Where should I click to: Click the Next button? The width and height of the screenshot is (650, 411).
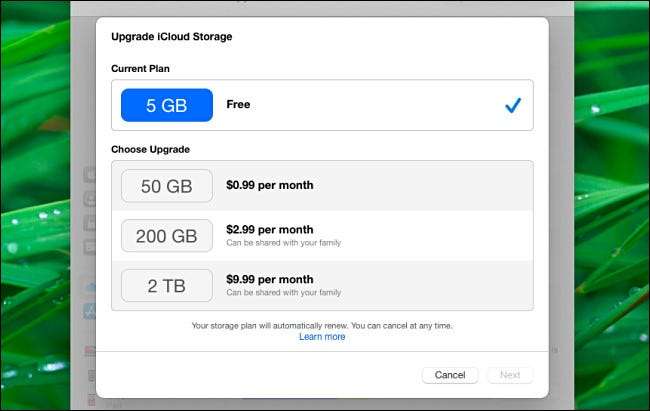click(x=510, y=375)
